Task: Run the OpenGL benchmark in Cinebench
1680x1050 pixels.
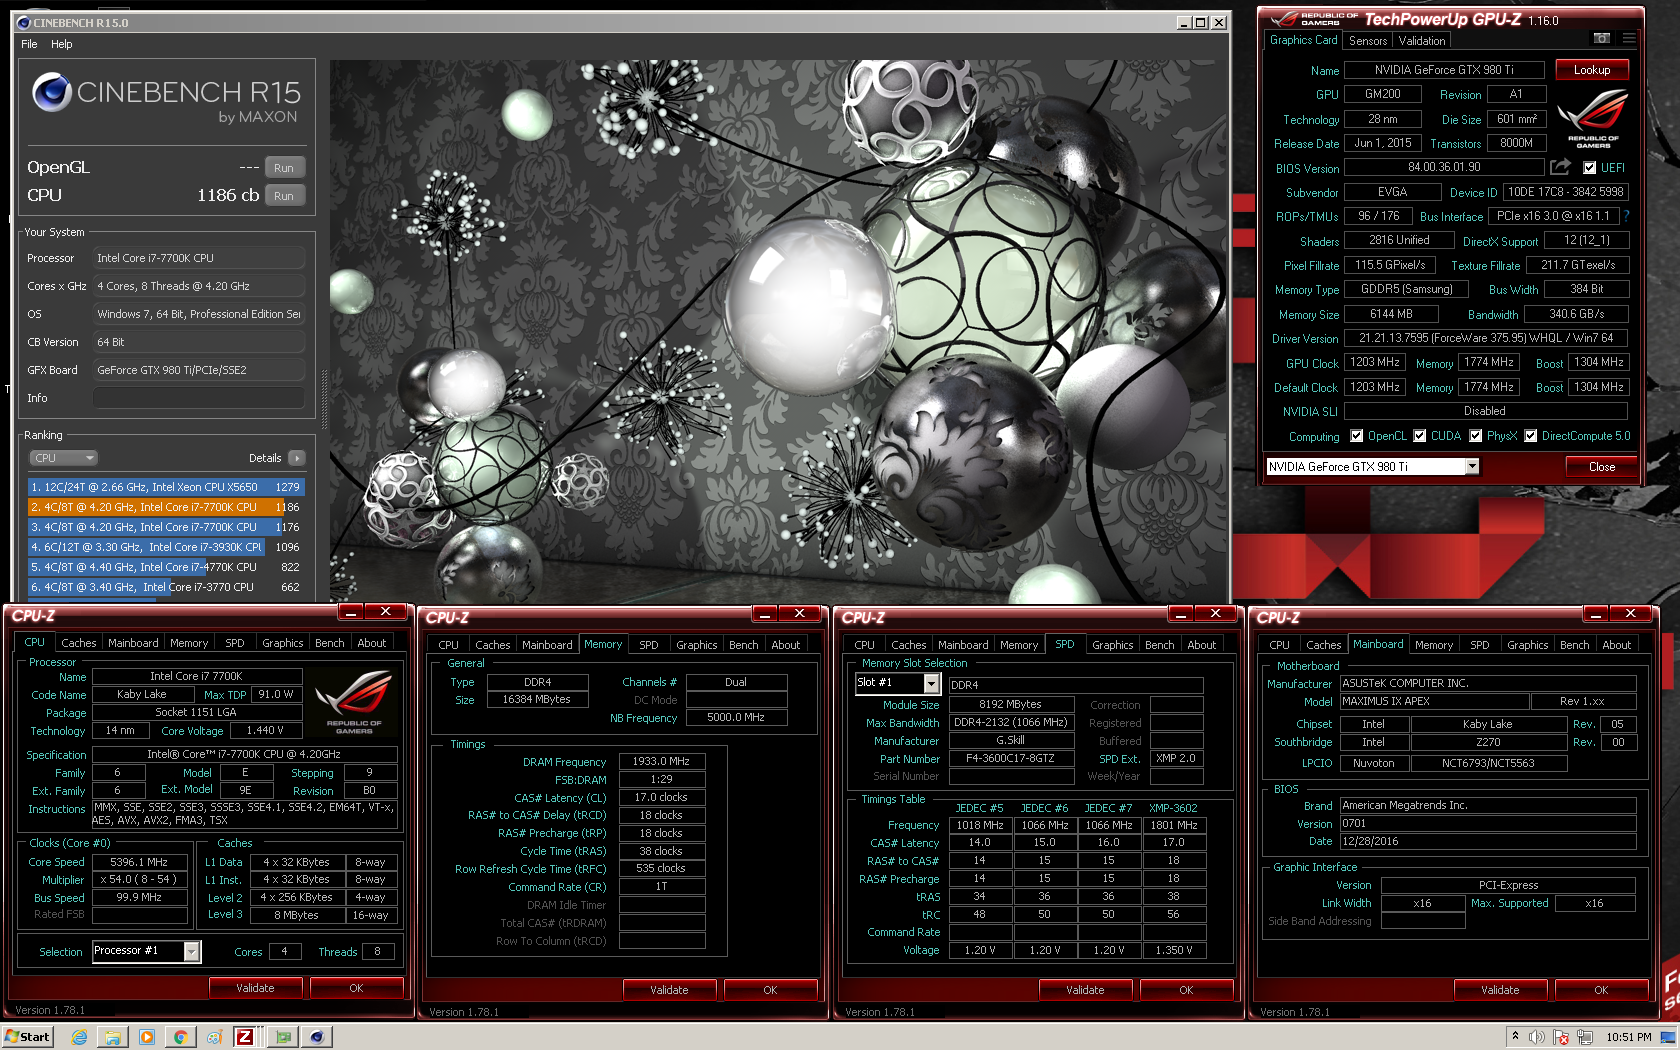Action: 284,168
